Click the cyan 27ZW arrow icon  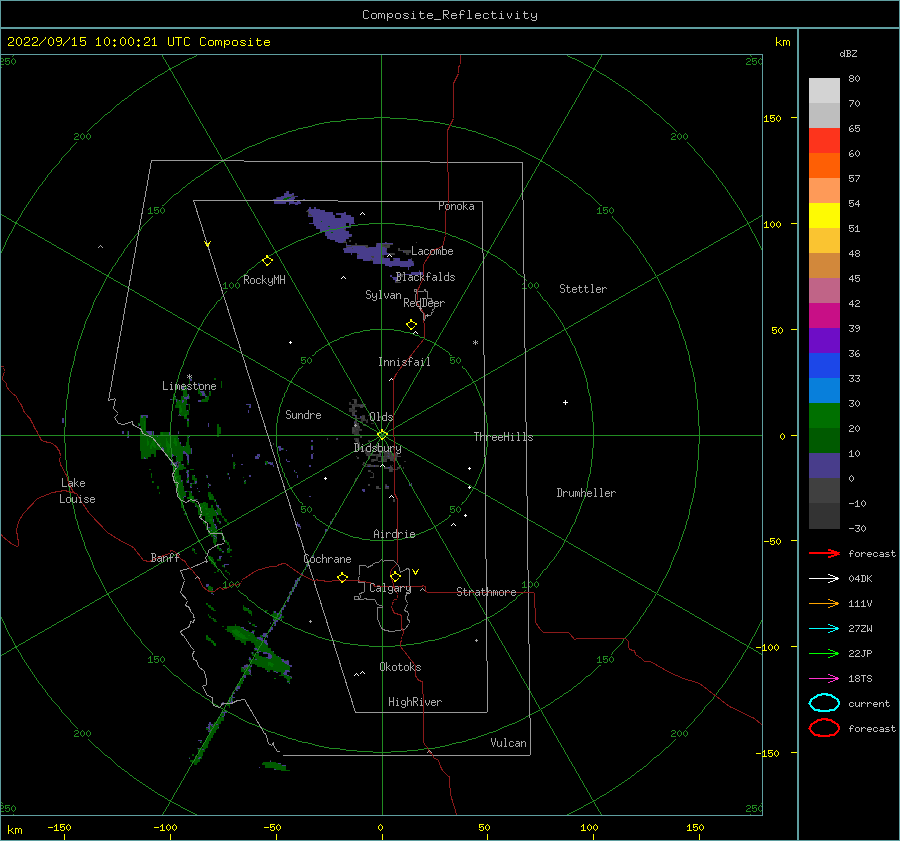(x=824, y=629)
